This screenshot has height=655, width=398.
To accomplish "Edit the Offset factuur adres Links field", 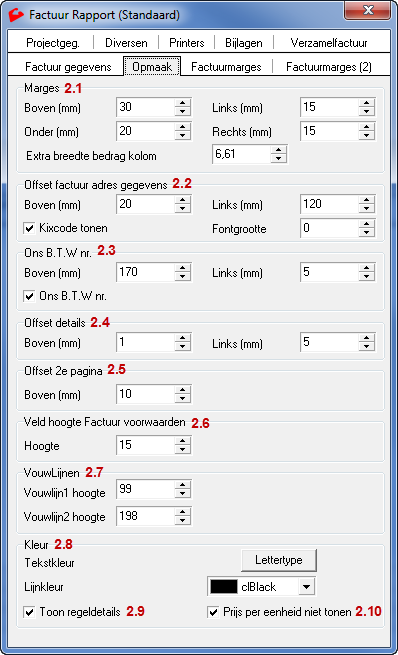I will [329, 204].
